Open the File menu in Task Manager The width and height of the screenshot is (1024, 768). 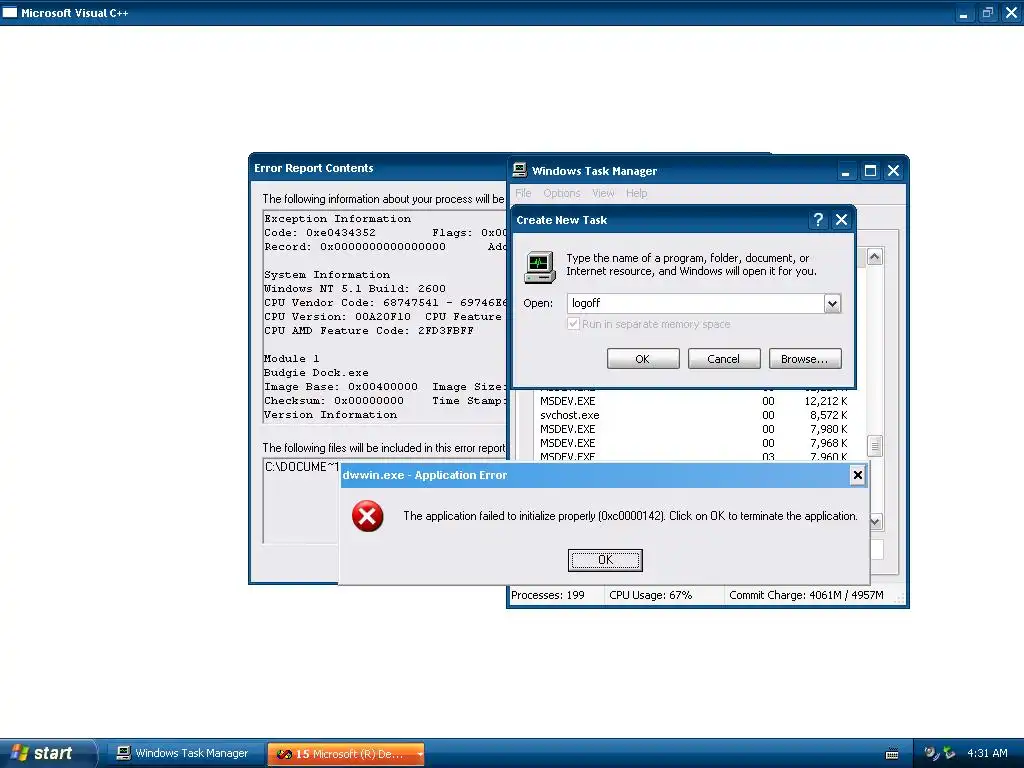coord(523,193)
